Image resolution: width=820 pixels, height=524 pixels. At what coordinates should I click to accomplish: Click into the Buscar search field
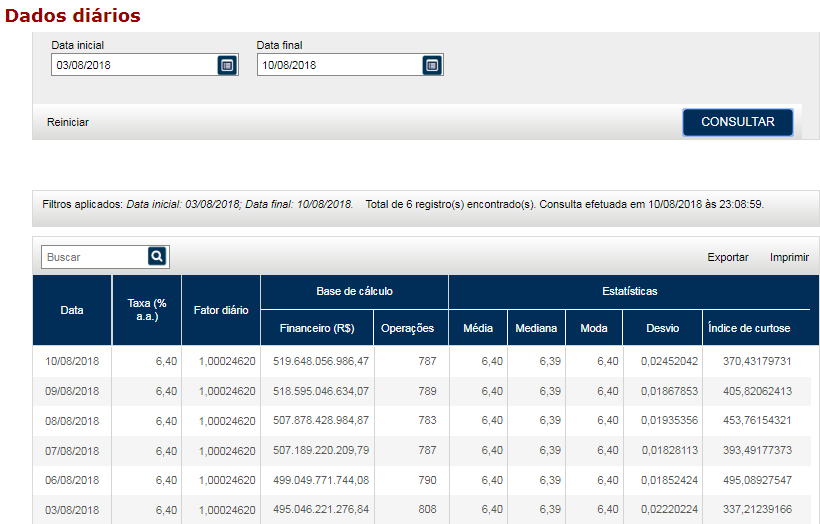[x=94, y=257]
